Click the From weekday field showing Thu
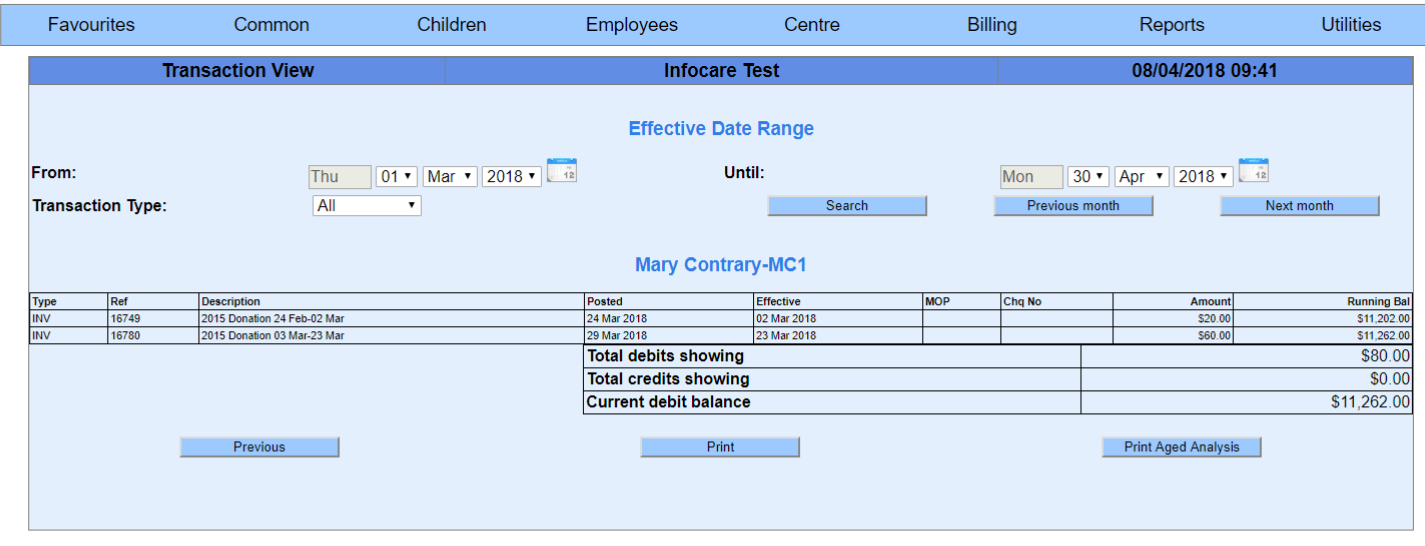This screenshot has height=546, width=1425. tap(340, 177)
